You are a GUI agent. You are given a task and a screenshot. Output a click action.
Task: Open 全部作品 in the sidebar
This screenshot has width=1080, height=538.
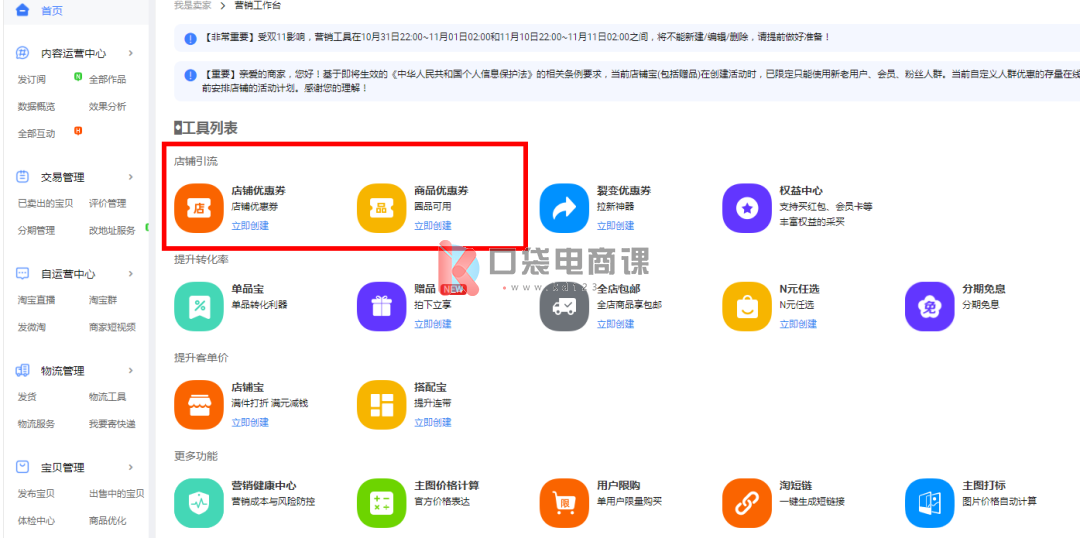pos(107,79)
